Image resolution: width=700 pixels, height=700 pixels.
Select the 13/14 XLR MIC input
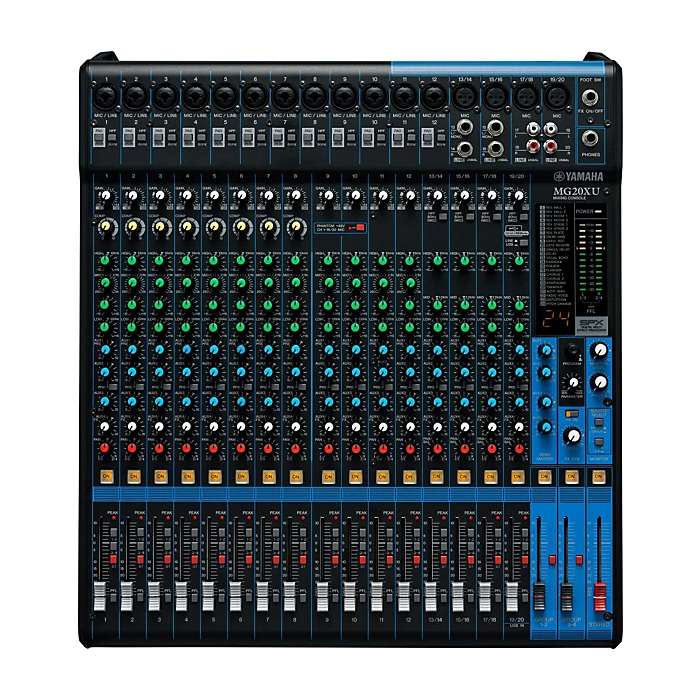[464, 96]
